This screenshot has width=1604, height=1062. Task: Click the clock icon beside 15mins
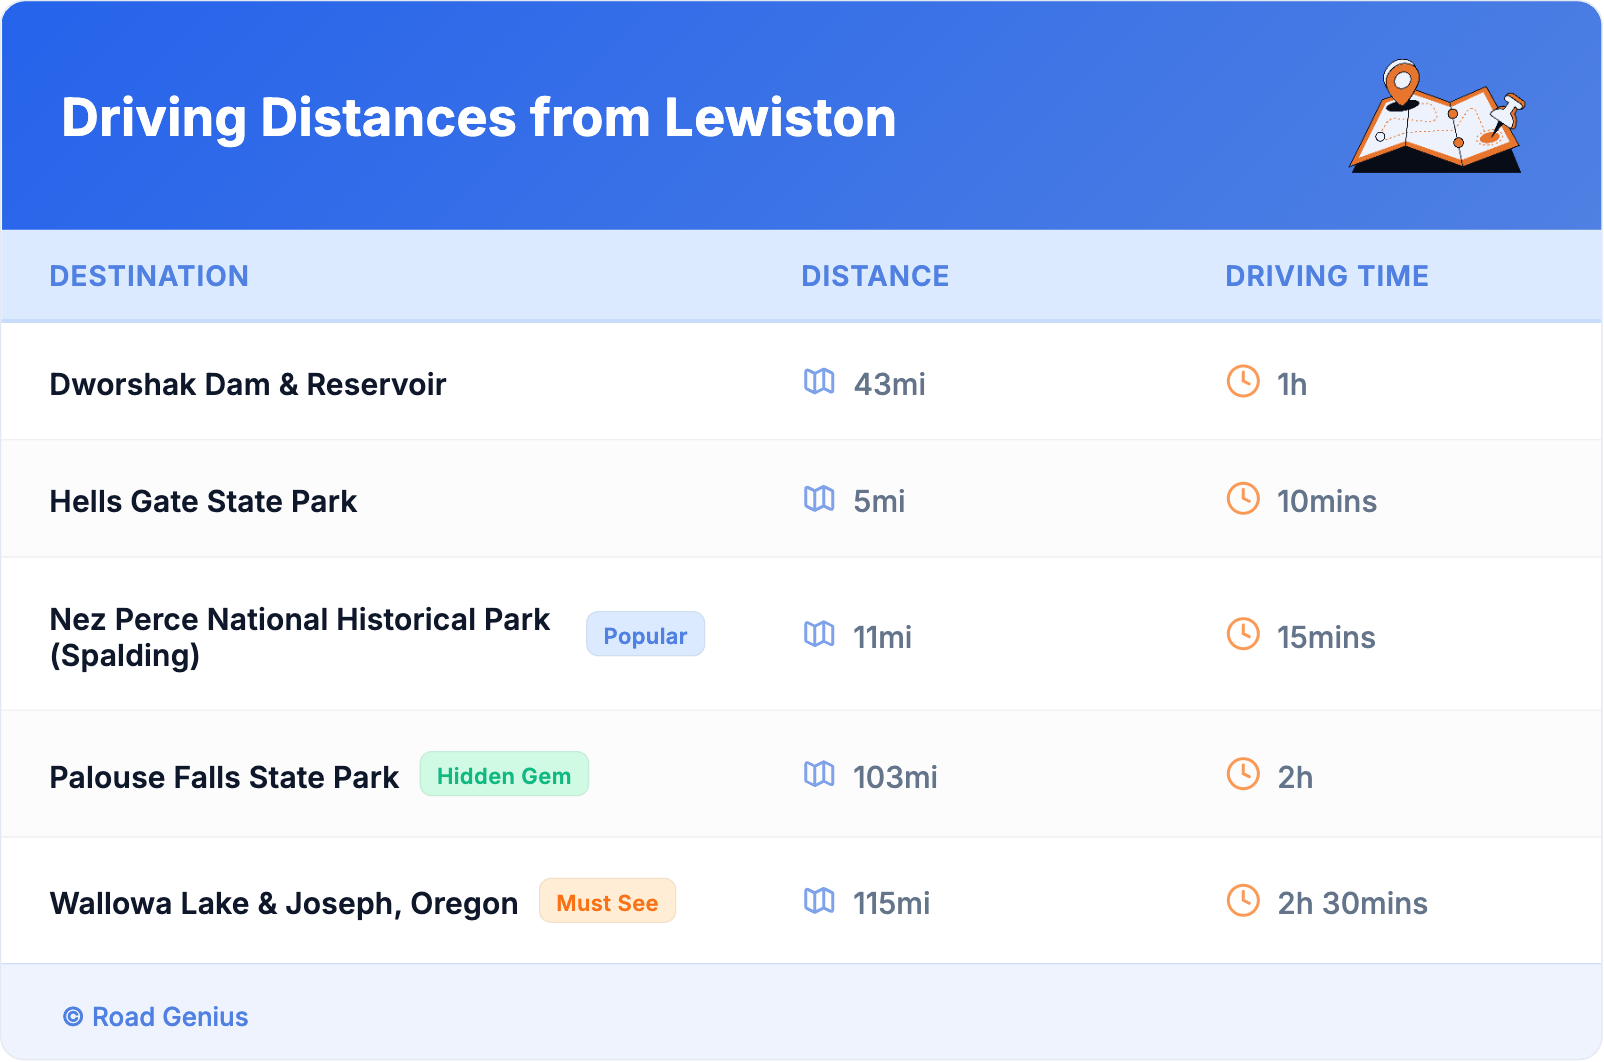(1243, 634)
